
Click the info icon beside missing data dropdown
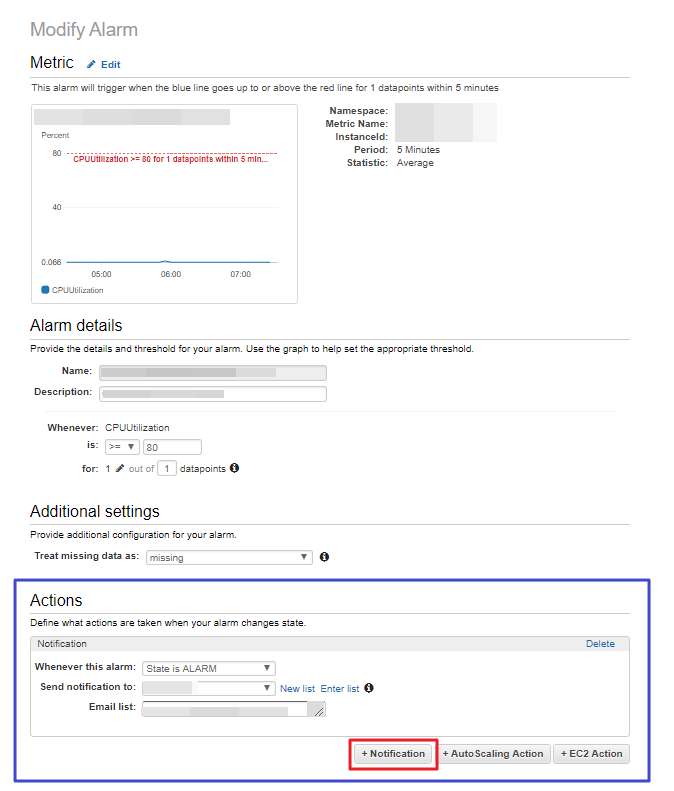pos(324,557)
